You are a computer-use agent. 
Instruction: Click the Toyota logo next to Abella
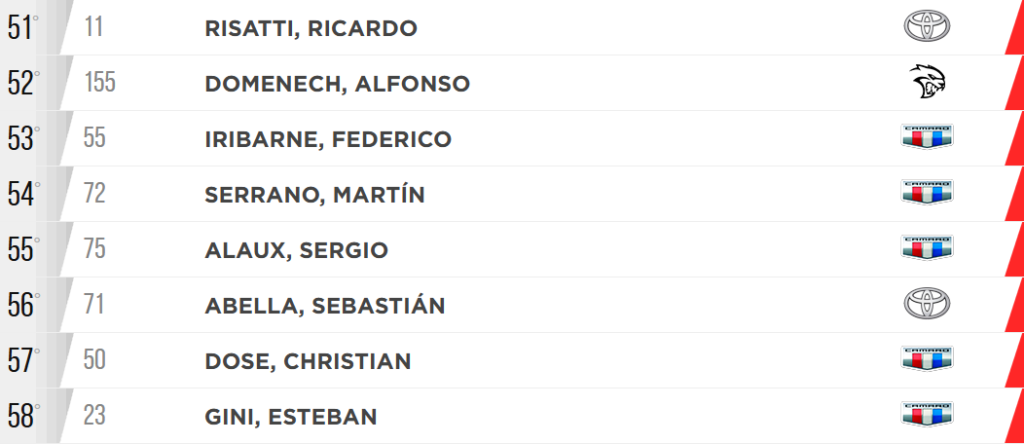click(927, 304)
